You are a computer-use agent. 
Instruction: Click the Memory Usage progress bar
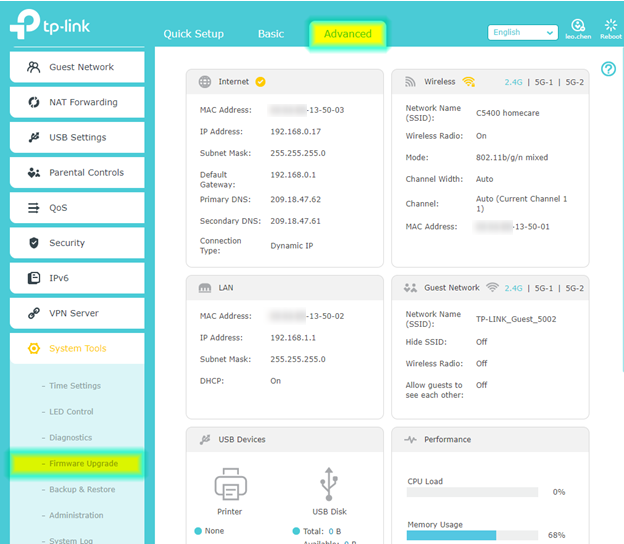[472, 535]
